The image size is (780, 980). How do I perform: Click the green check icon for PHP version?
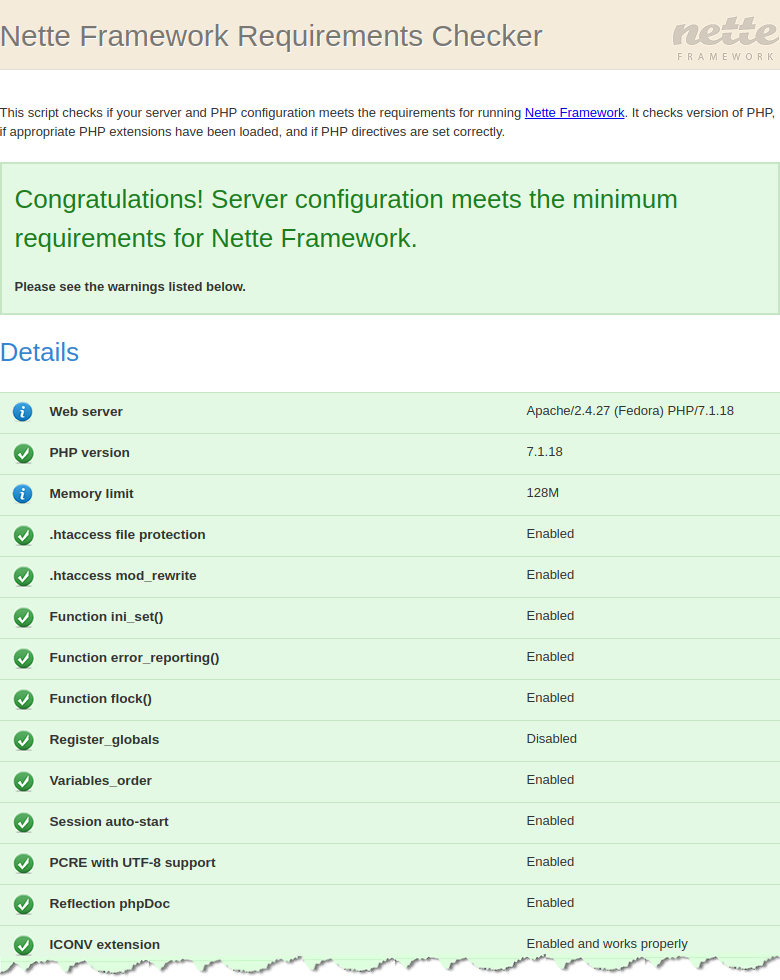[24, 453]
